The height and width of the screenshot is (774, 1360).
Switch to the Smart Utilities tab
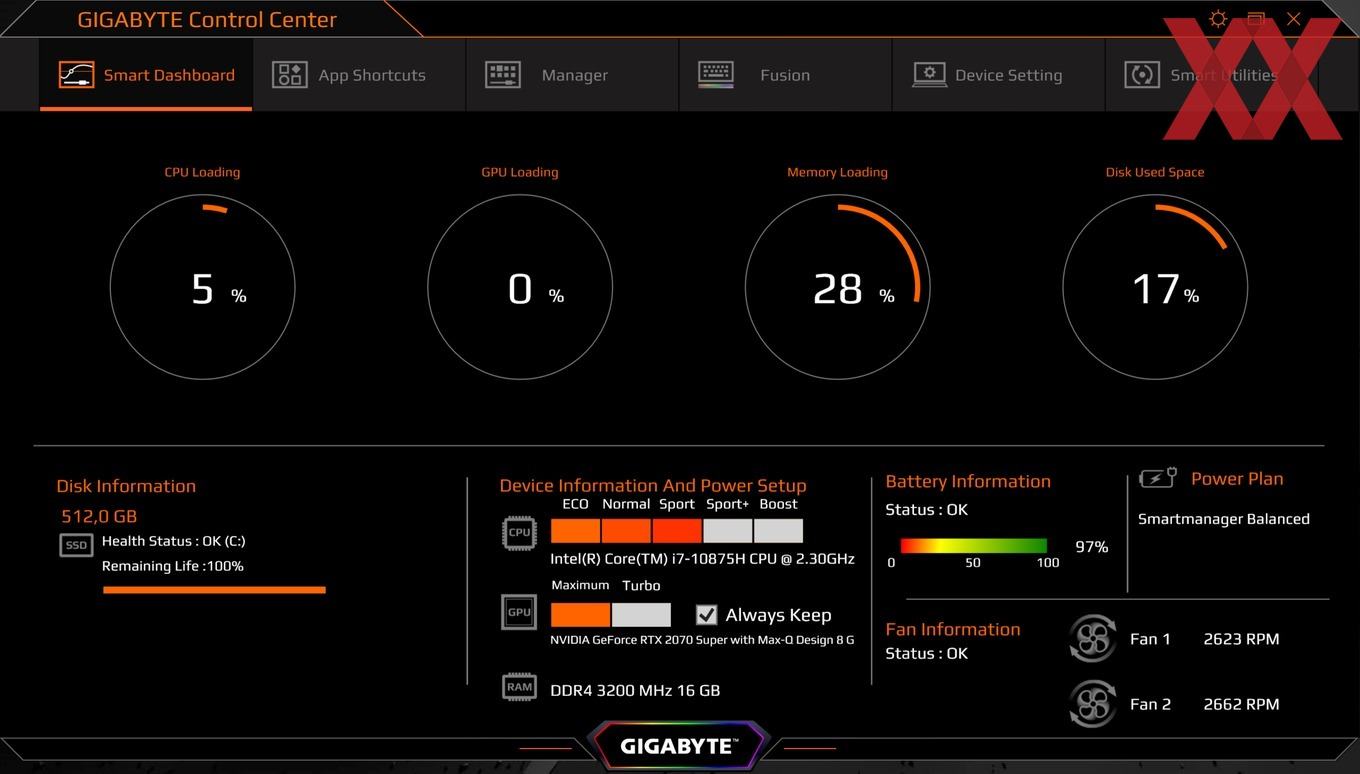tap(1211, 75)
